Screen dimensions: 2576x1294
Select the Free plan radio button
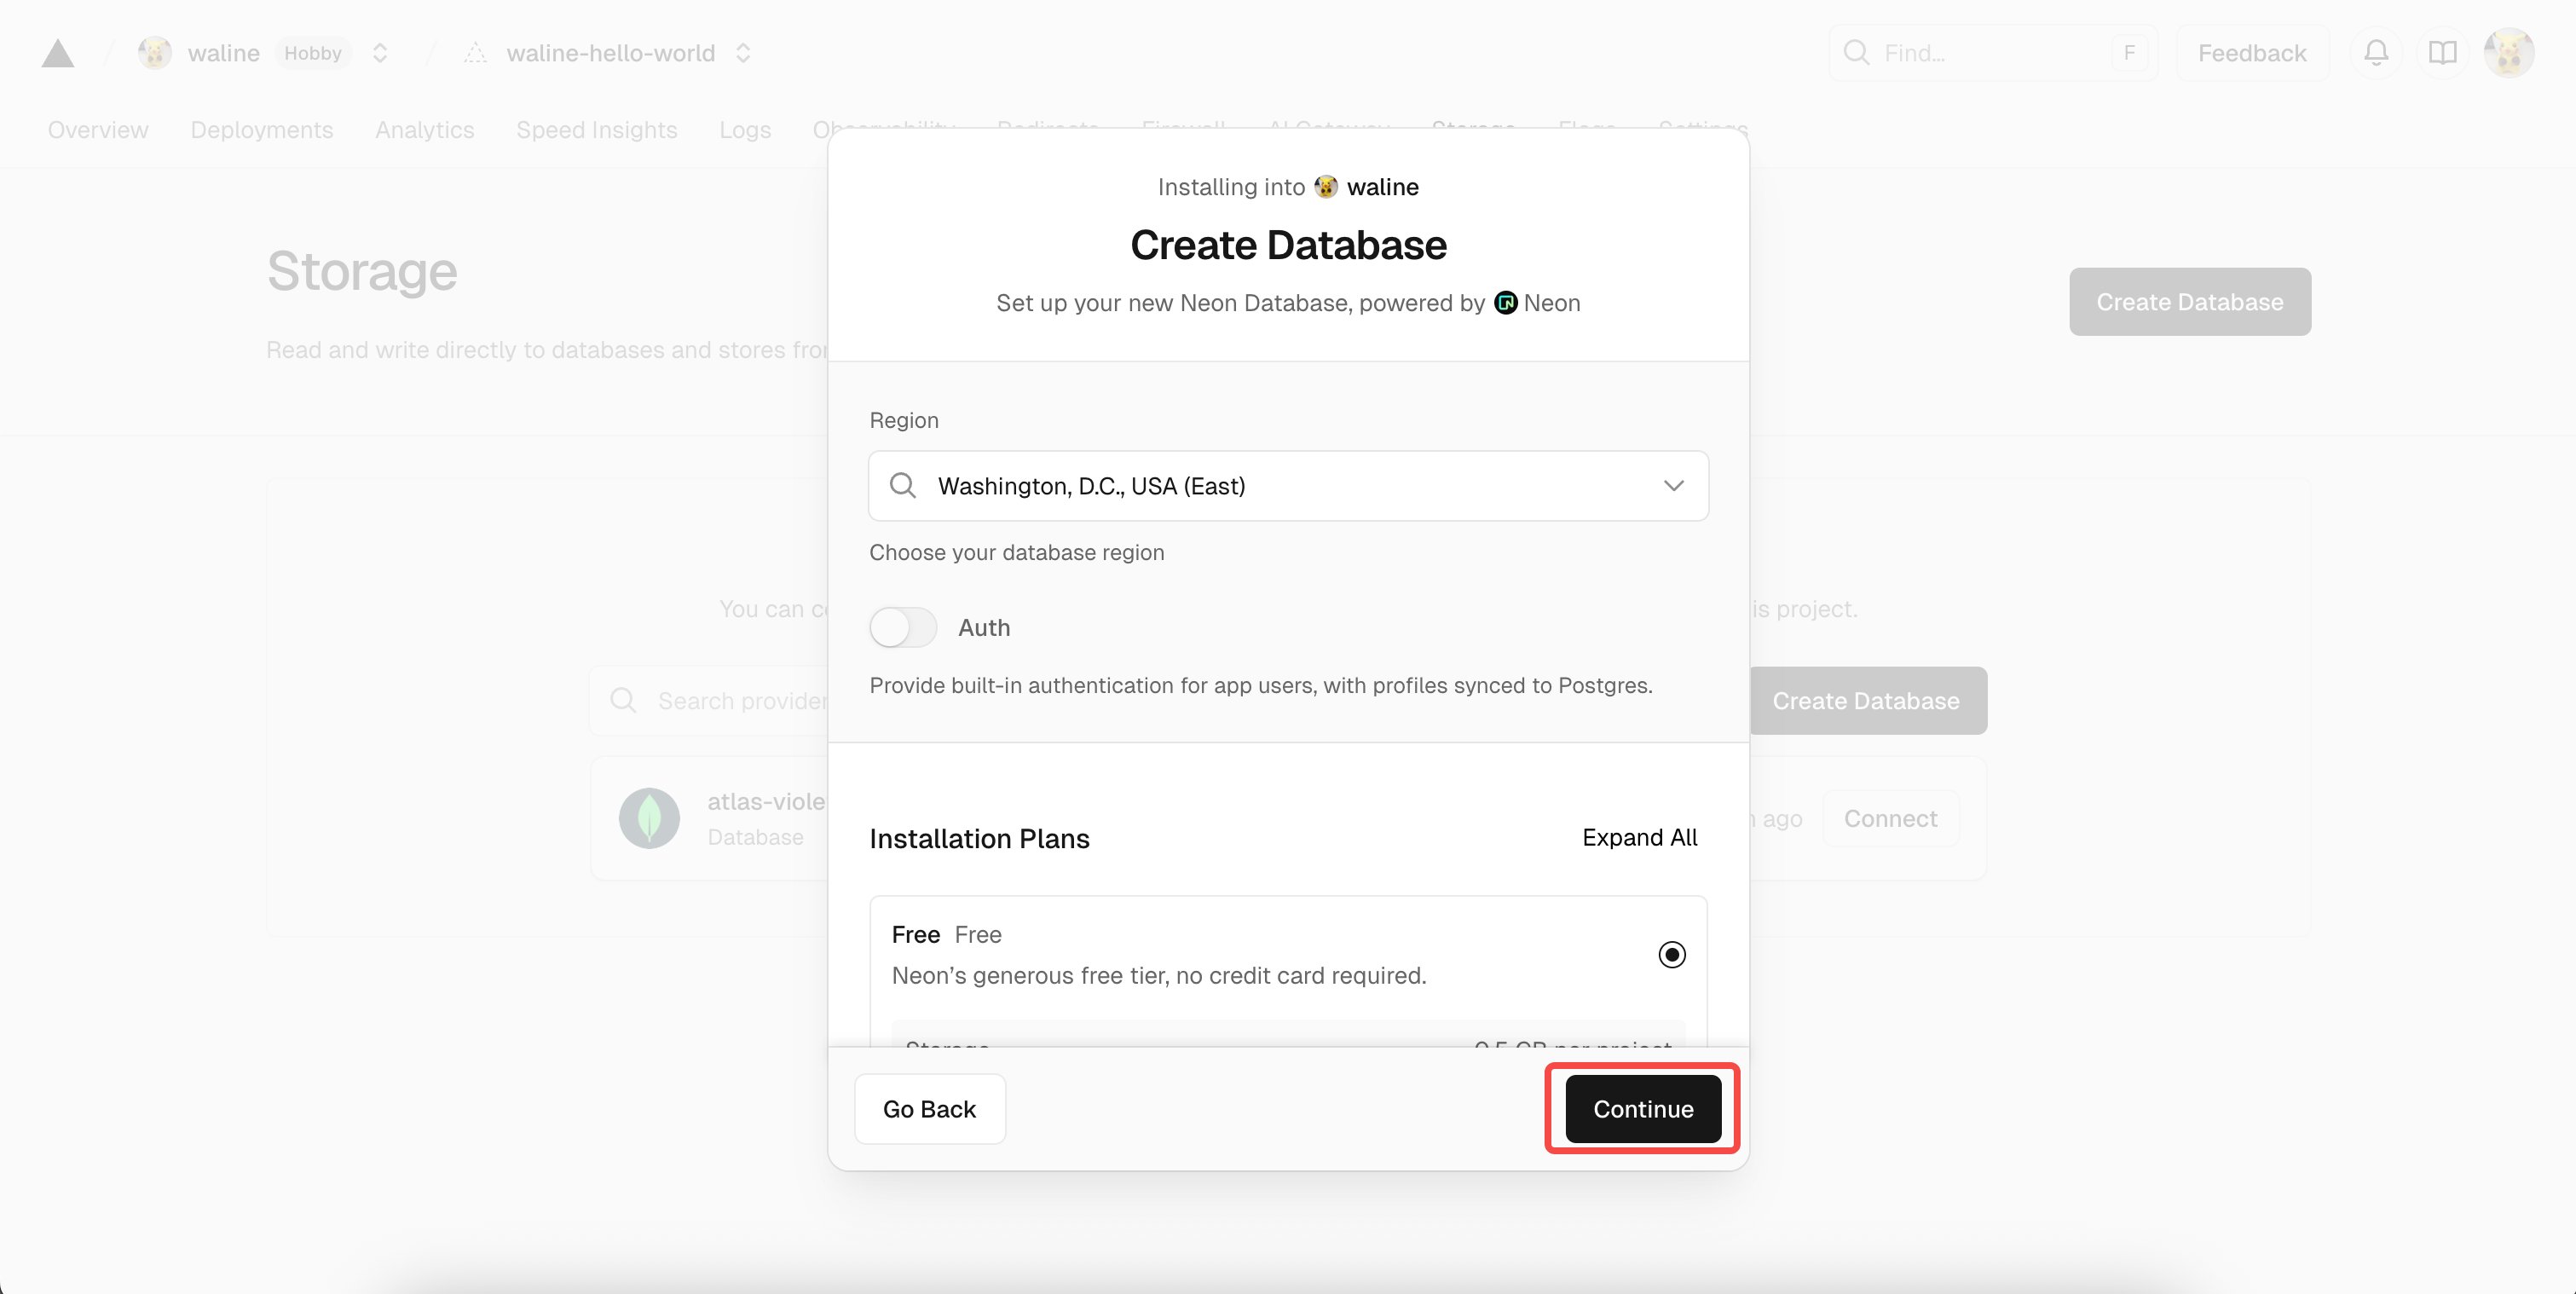(x=1671, y=955)
